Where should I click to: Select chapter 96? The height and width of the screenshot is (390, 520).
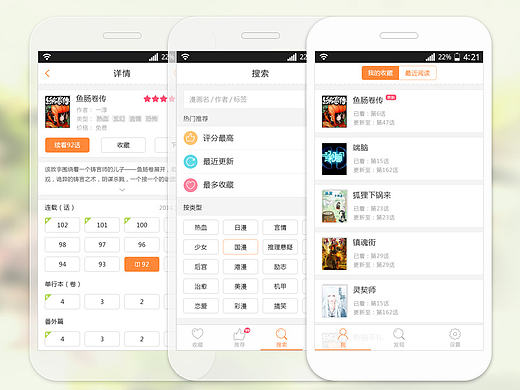click(x=142, y=245)
